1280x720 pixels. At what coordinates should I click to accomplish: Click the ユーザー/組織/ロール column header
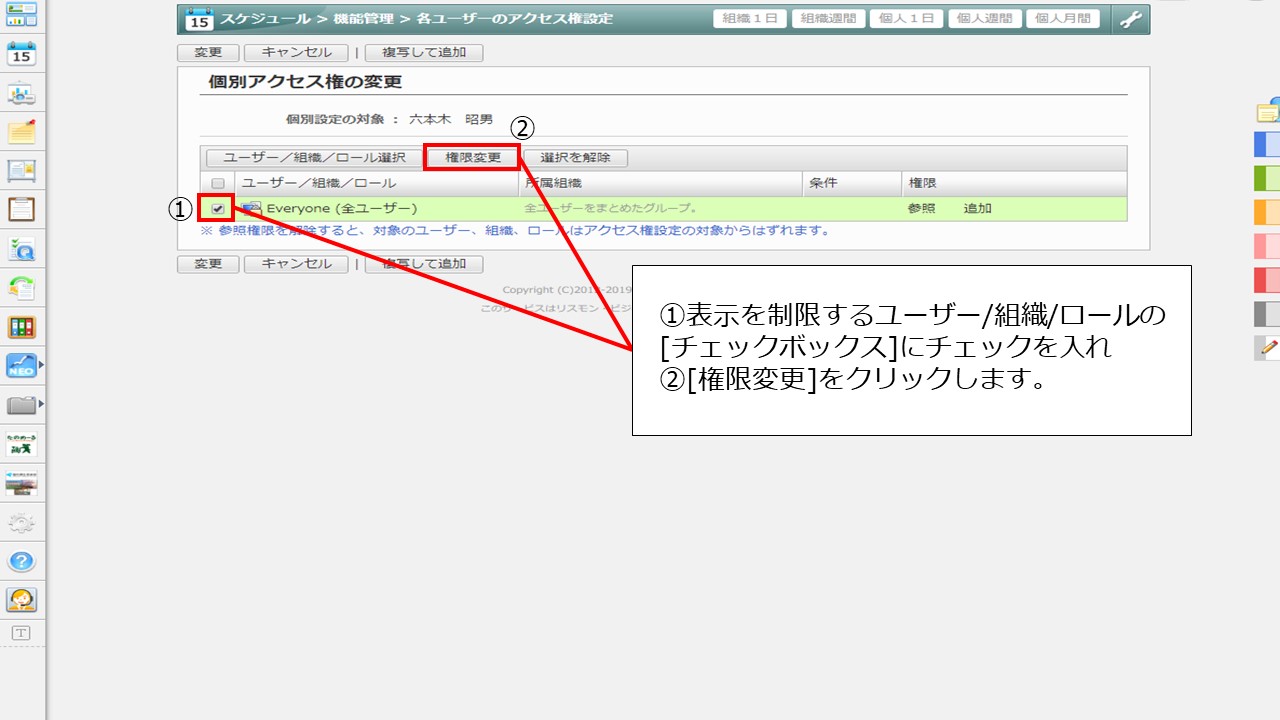click(x=319, y=184)
